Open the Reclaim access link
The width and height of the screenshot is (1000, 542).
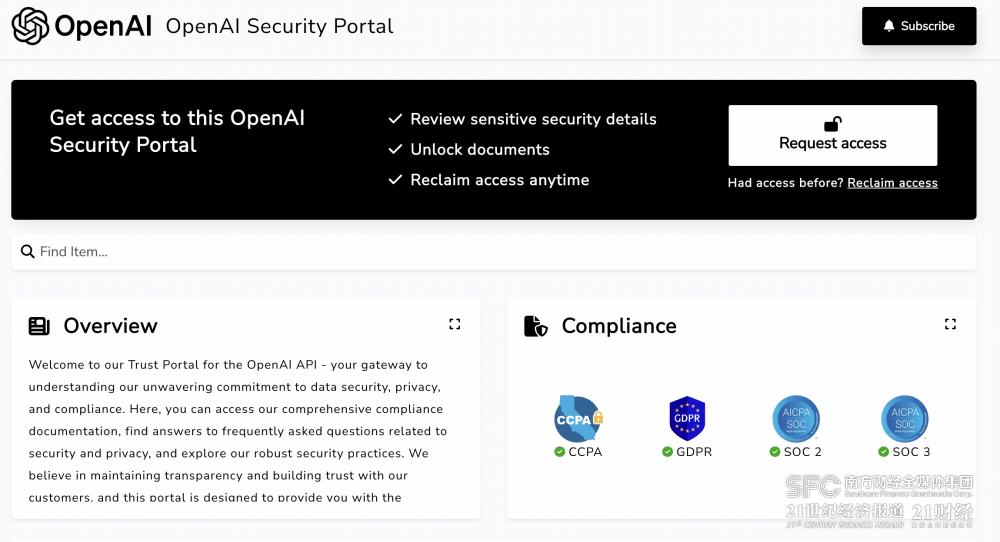pyautogui.click(x=892, y=183)
